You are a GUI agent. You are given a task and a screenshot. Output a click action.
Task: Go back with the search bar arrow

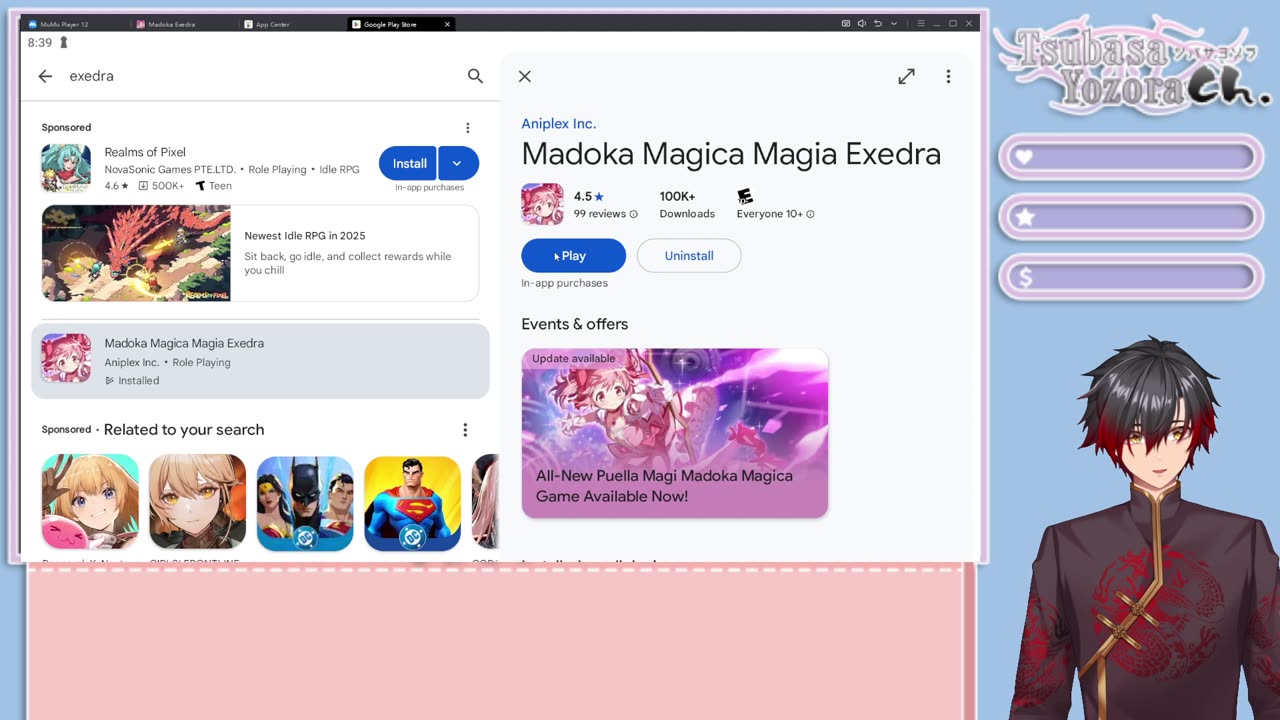[45, 76]
